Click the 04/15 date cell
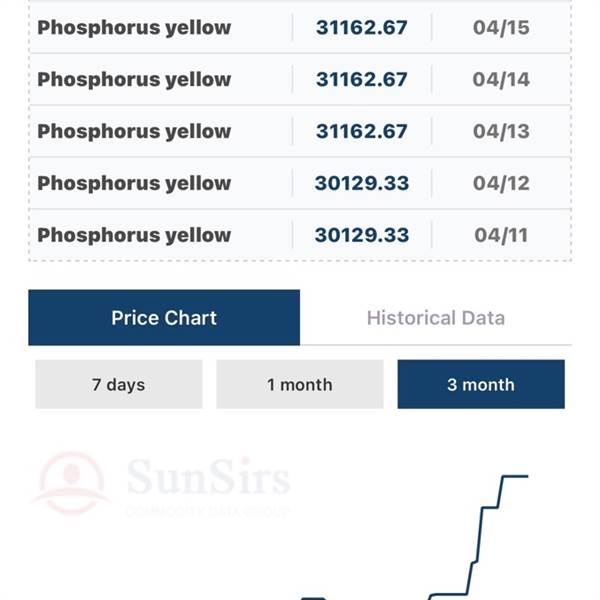The height and width of the screenshot is (600, 600). point(501,28)
